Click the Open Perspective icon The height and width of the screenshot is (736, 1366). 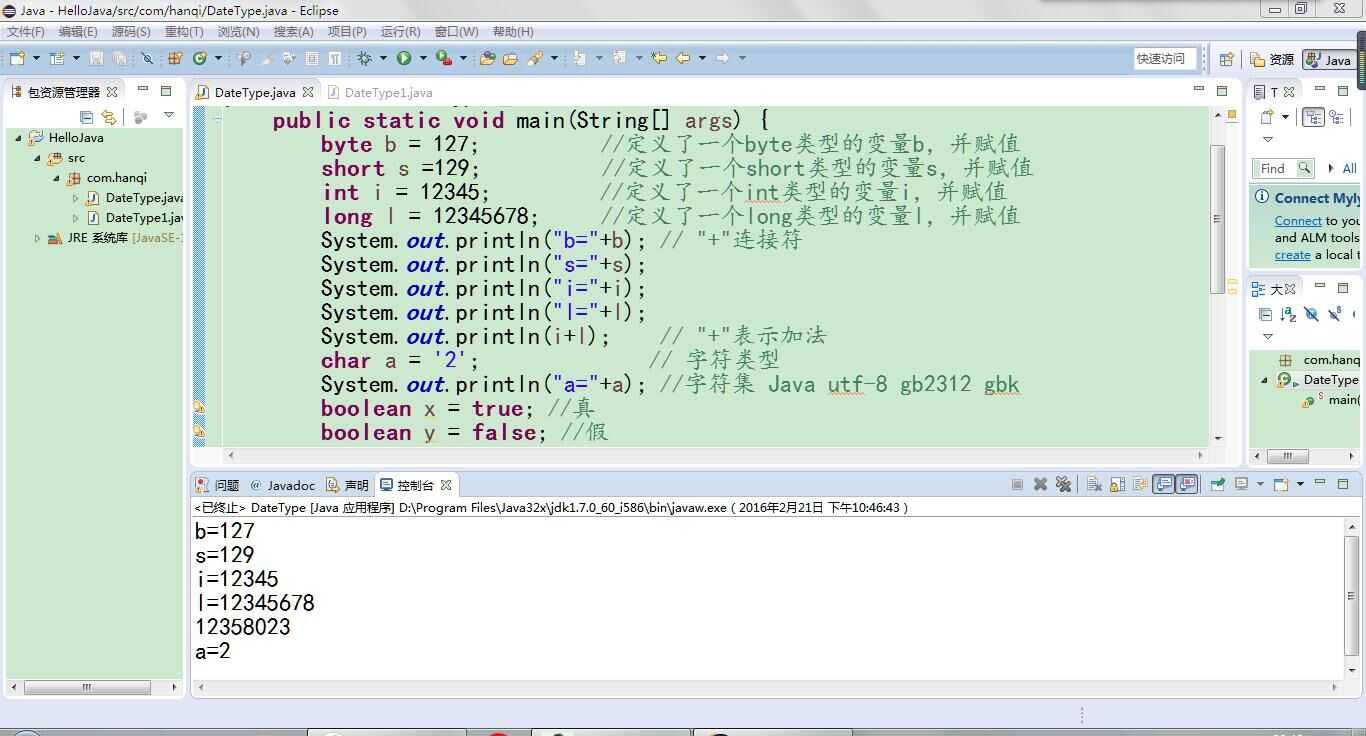pos(1227,59)
